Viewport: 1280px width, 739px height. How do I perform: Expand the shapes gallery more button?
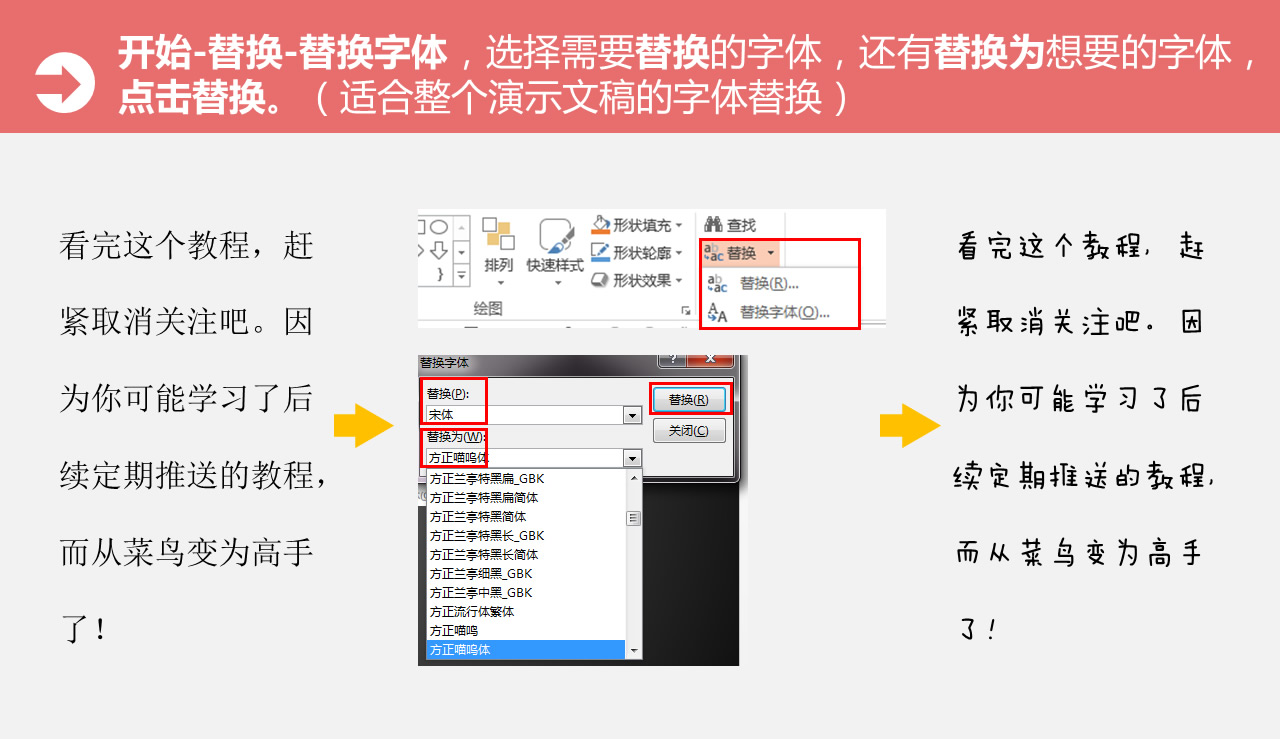(461, 274)
